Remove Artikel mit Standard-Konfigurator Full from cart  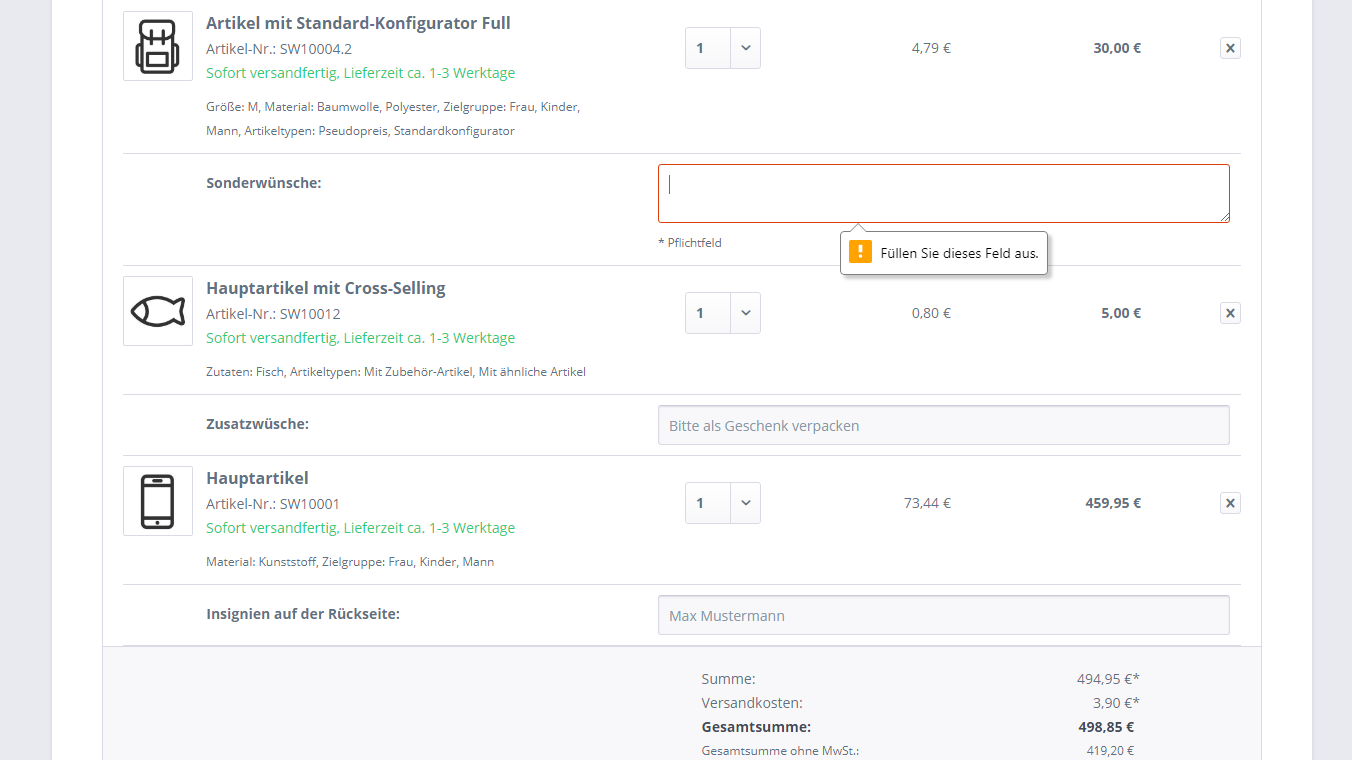point(1230,48)
